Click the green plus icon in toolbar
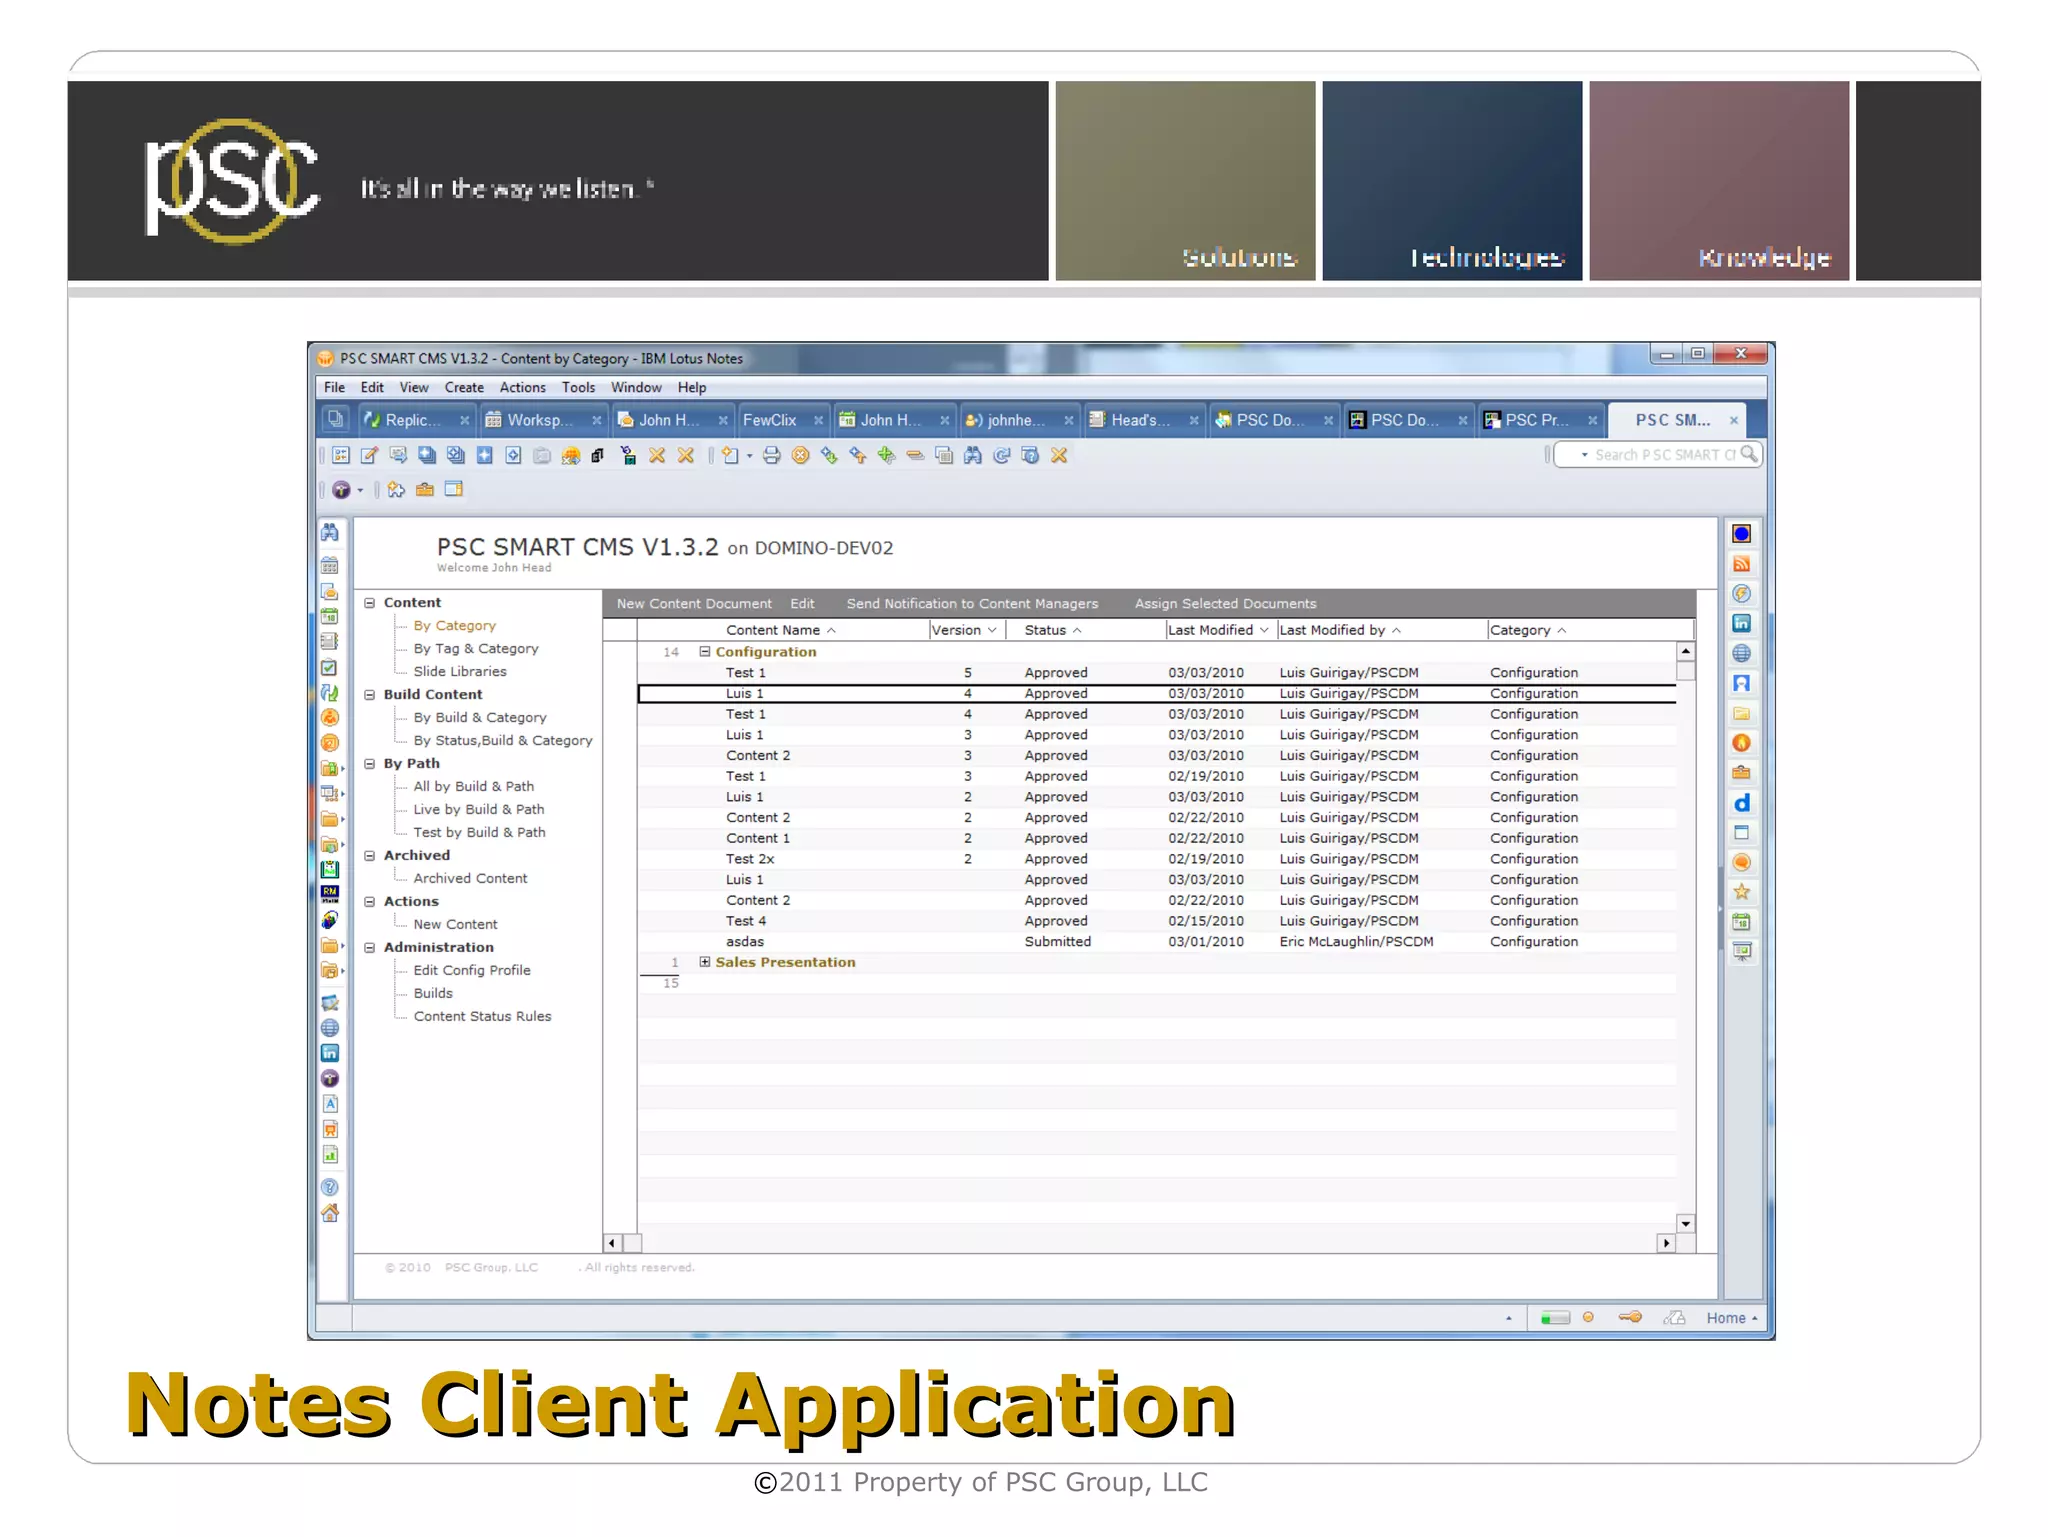This screenshot has height=1537, width=2048. 886,456
